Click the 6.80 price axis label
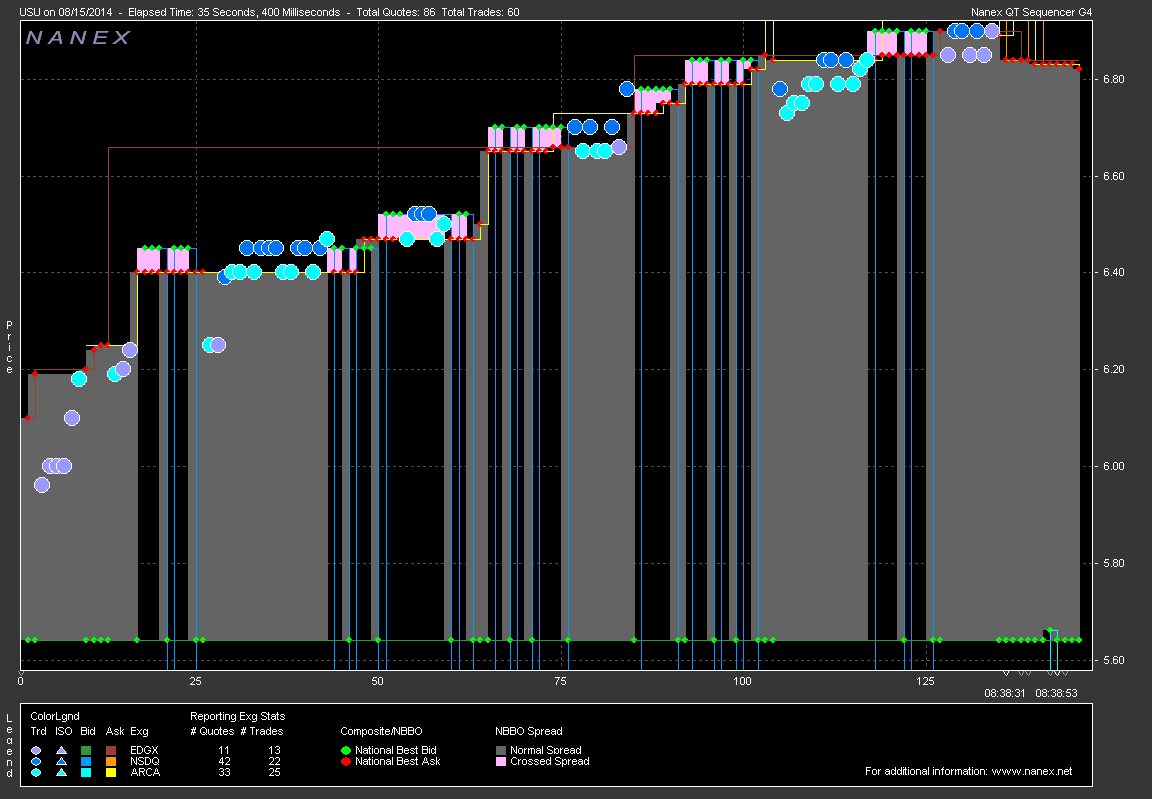Image resolution: width=1152 pixels, height=799 pixels. click(1114, 79)
